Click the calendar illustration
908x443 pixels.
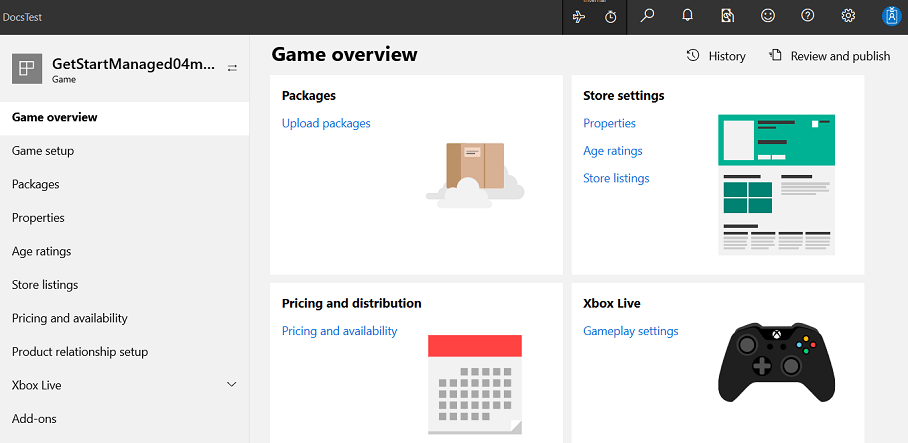[475, 385]
